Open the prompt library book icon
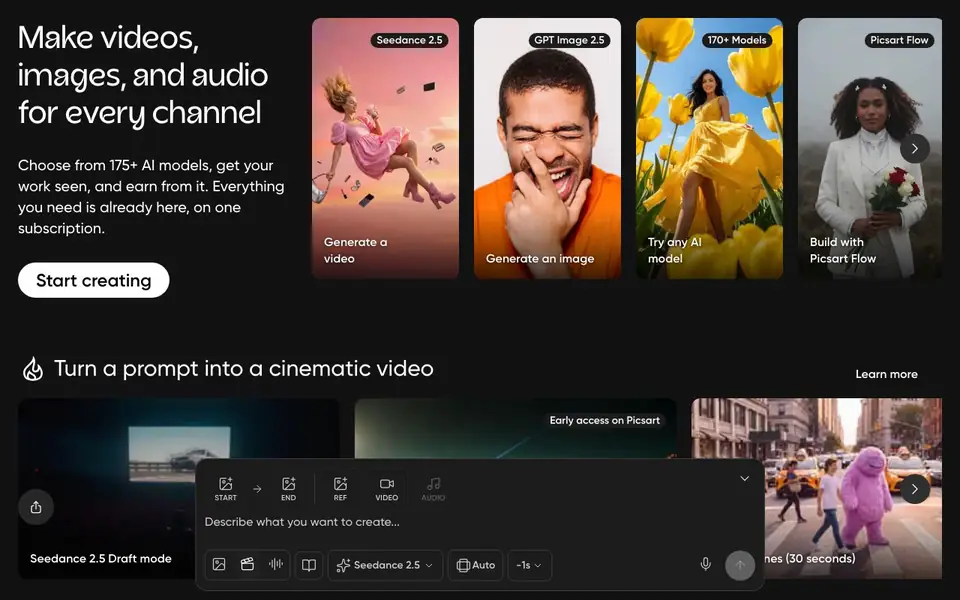 coord(309,565)
